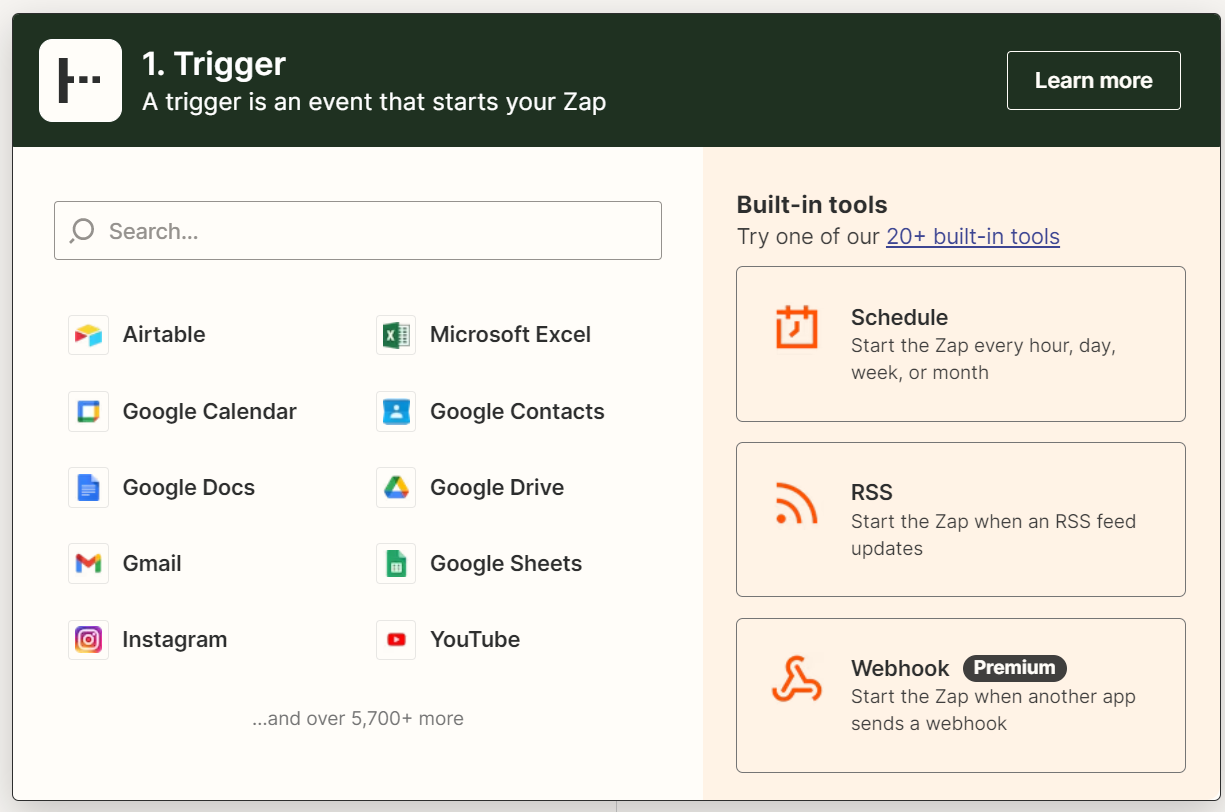The image size is (1225, 812).
Task: Click the Google Contacts icon
Action: 396,411
